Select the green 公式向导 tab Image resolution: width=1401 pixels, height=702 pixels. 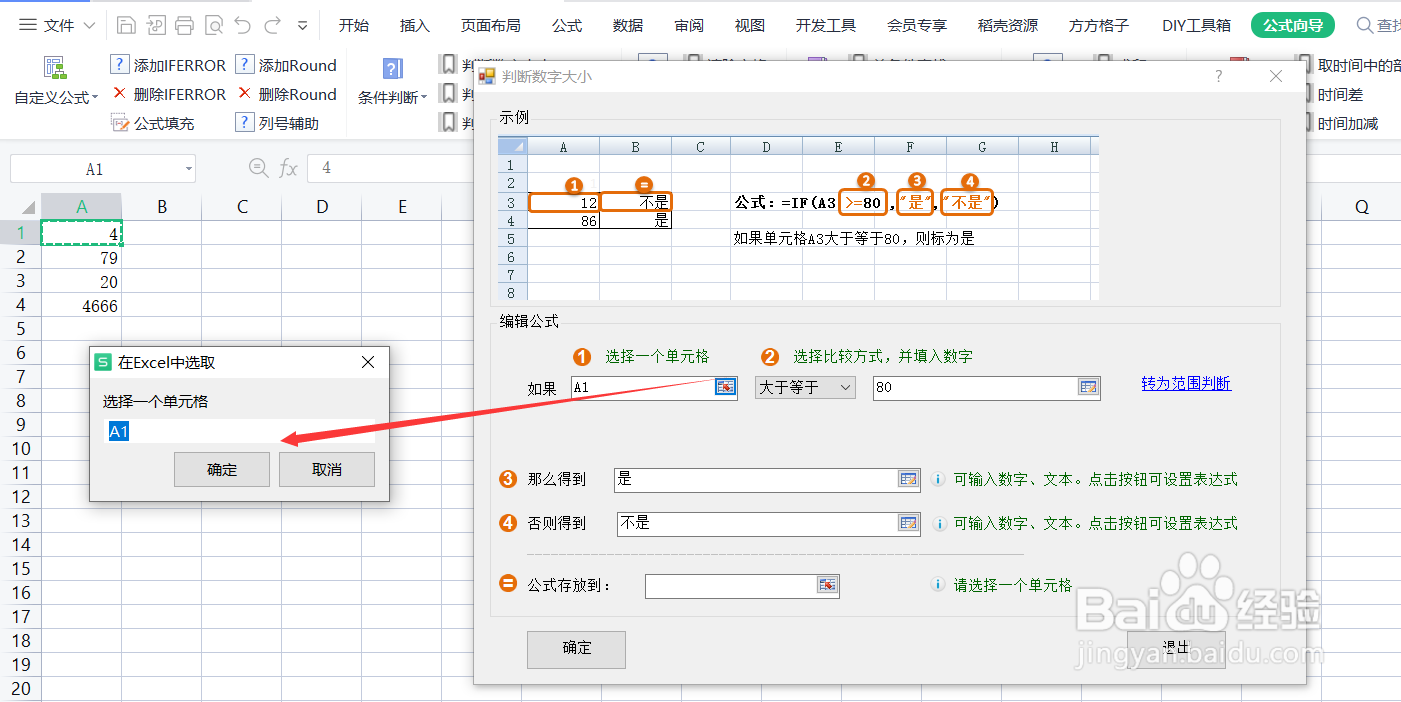(x=1292, y=25)
